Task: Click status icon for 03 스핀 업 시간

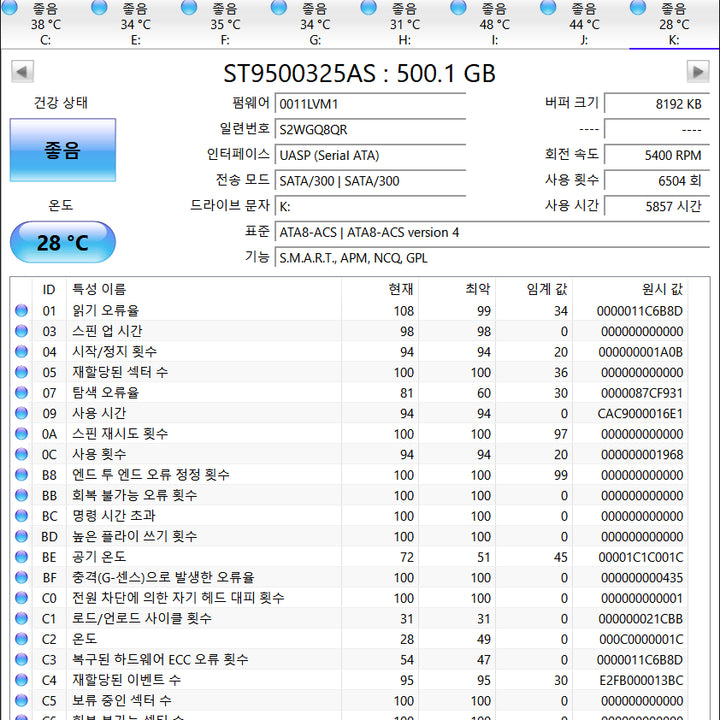Action: [22, 331]
